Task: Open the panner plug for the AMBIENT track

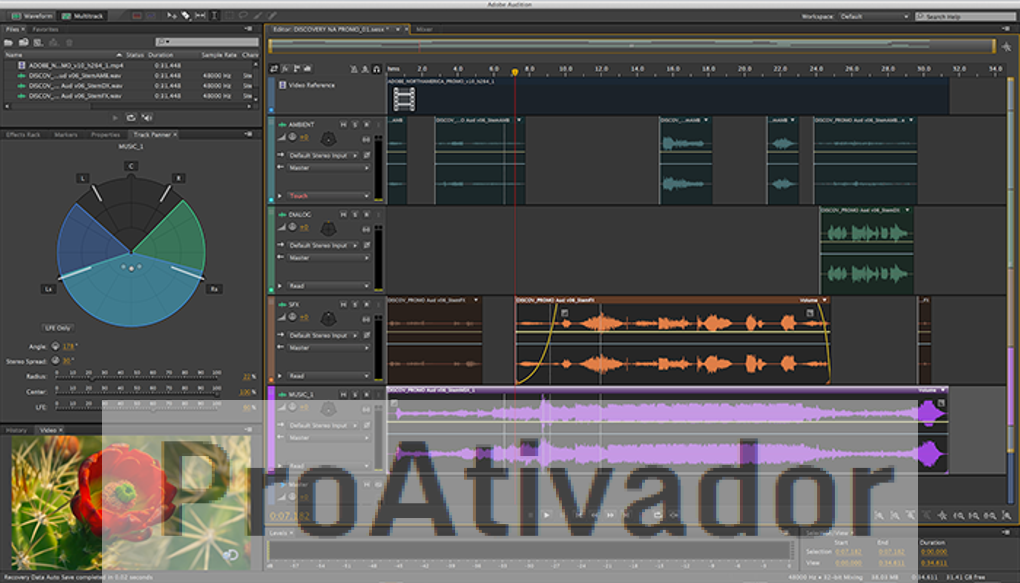Action: [327, 136]
